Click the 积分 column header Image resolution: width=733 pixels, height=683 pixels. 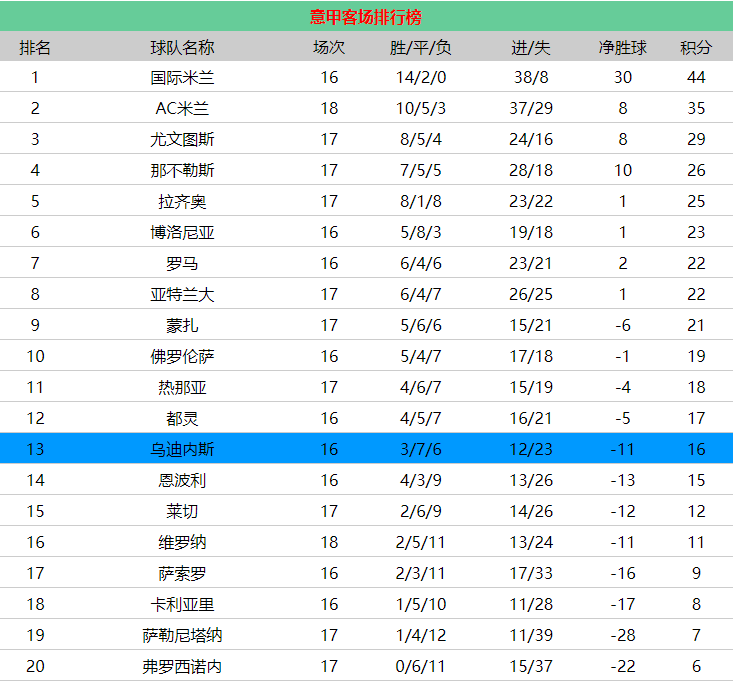coord(696,47)
